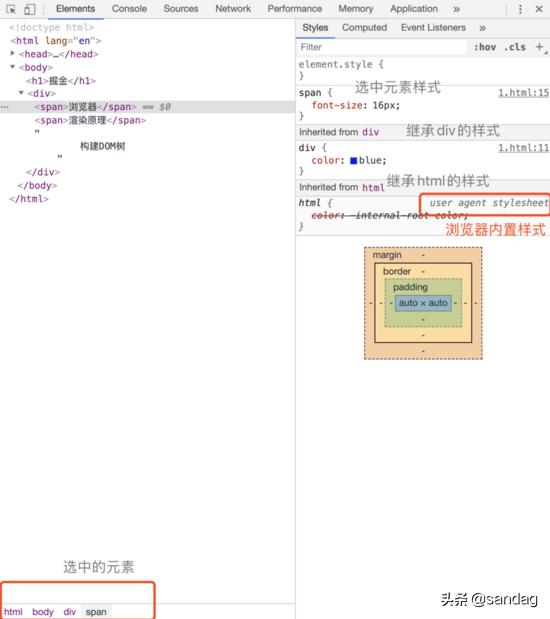This screenshot has width=550, height=619.
Task: Switch to the Sources tab
Action: pyautogui.click(x=181, y=9)
